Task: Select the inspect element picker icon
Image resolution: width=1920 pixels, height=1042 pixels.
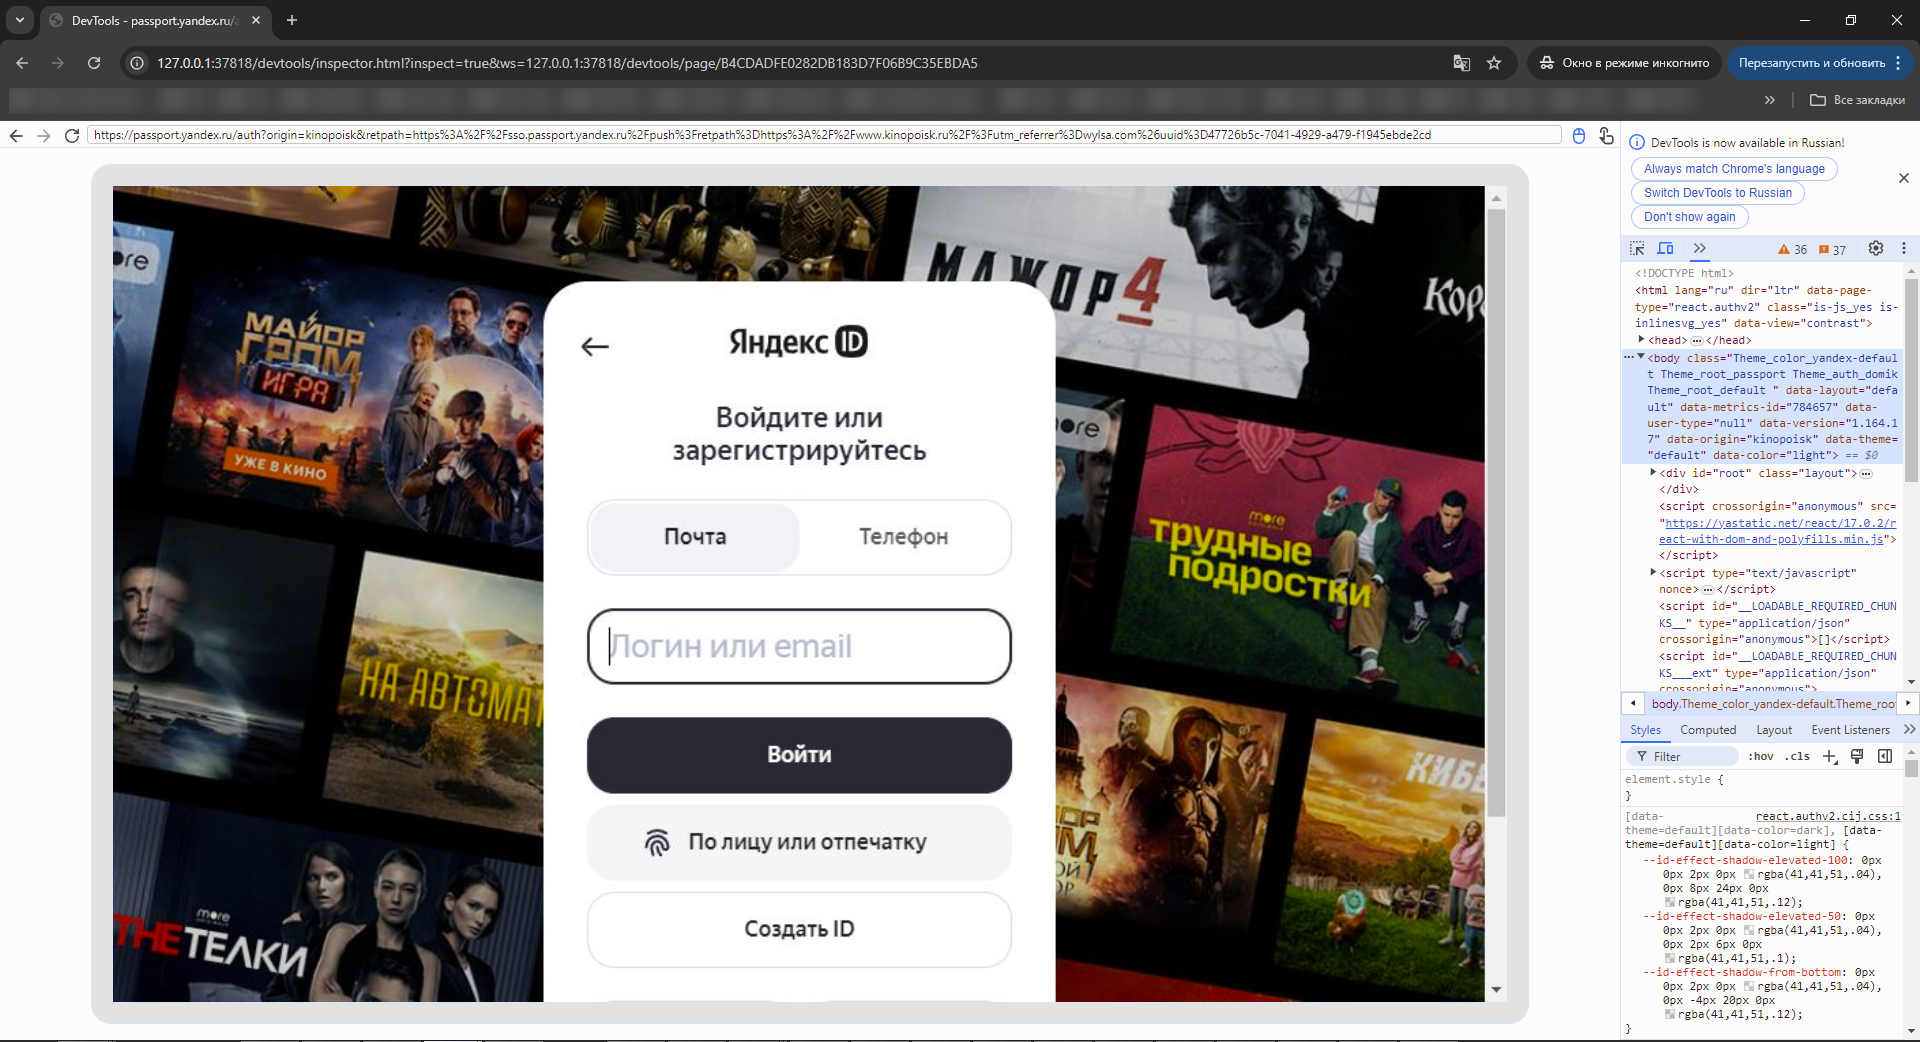Action: (x=1637, y=249)
